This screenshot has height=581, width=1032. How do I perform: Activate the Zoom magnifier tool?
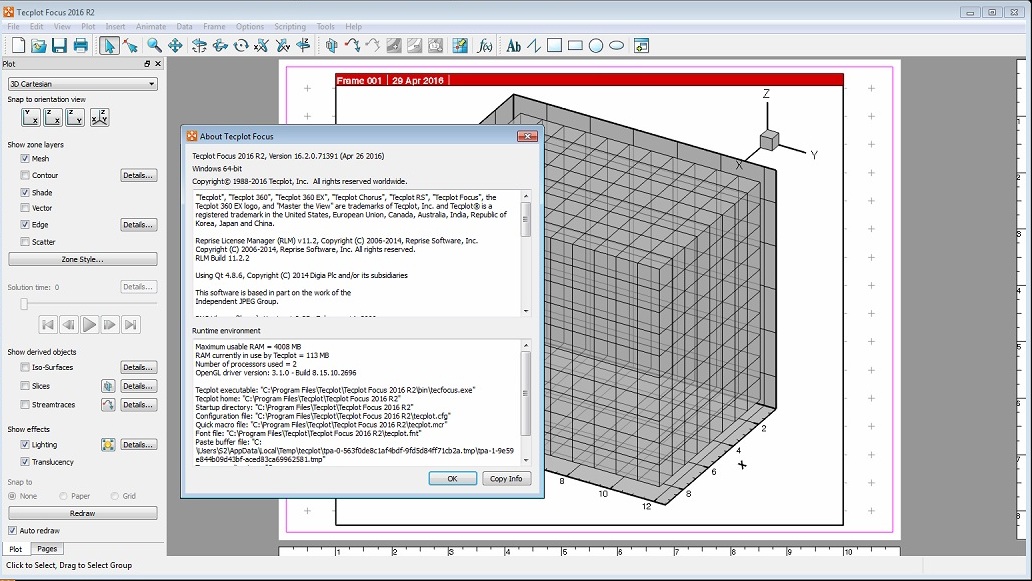154,45
